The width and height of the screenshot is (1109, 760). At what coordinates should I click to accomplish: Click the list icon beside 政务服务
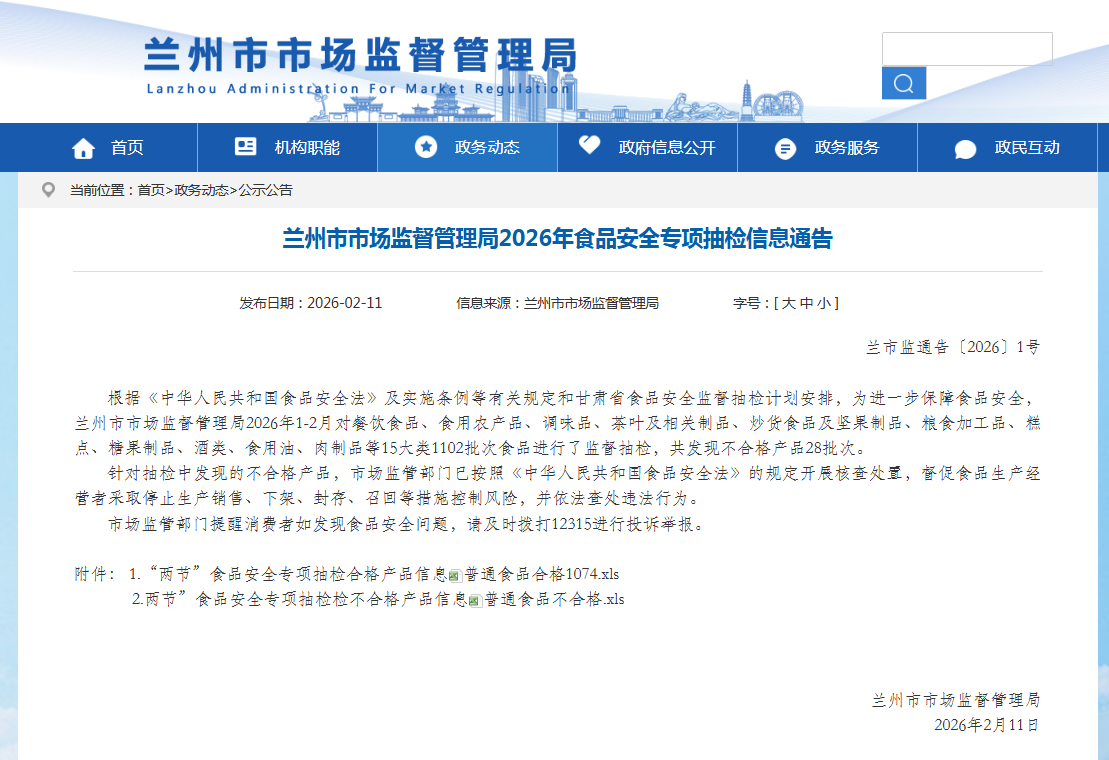[x=786, y=149]
